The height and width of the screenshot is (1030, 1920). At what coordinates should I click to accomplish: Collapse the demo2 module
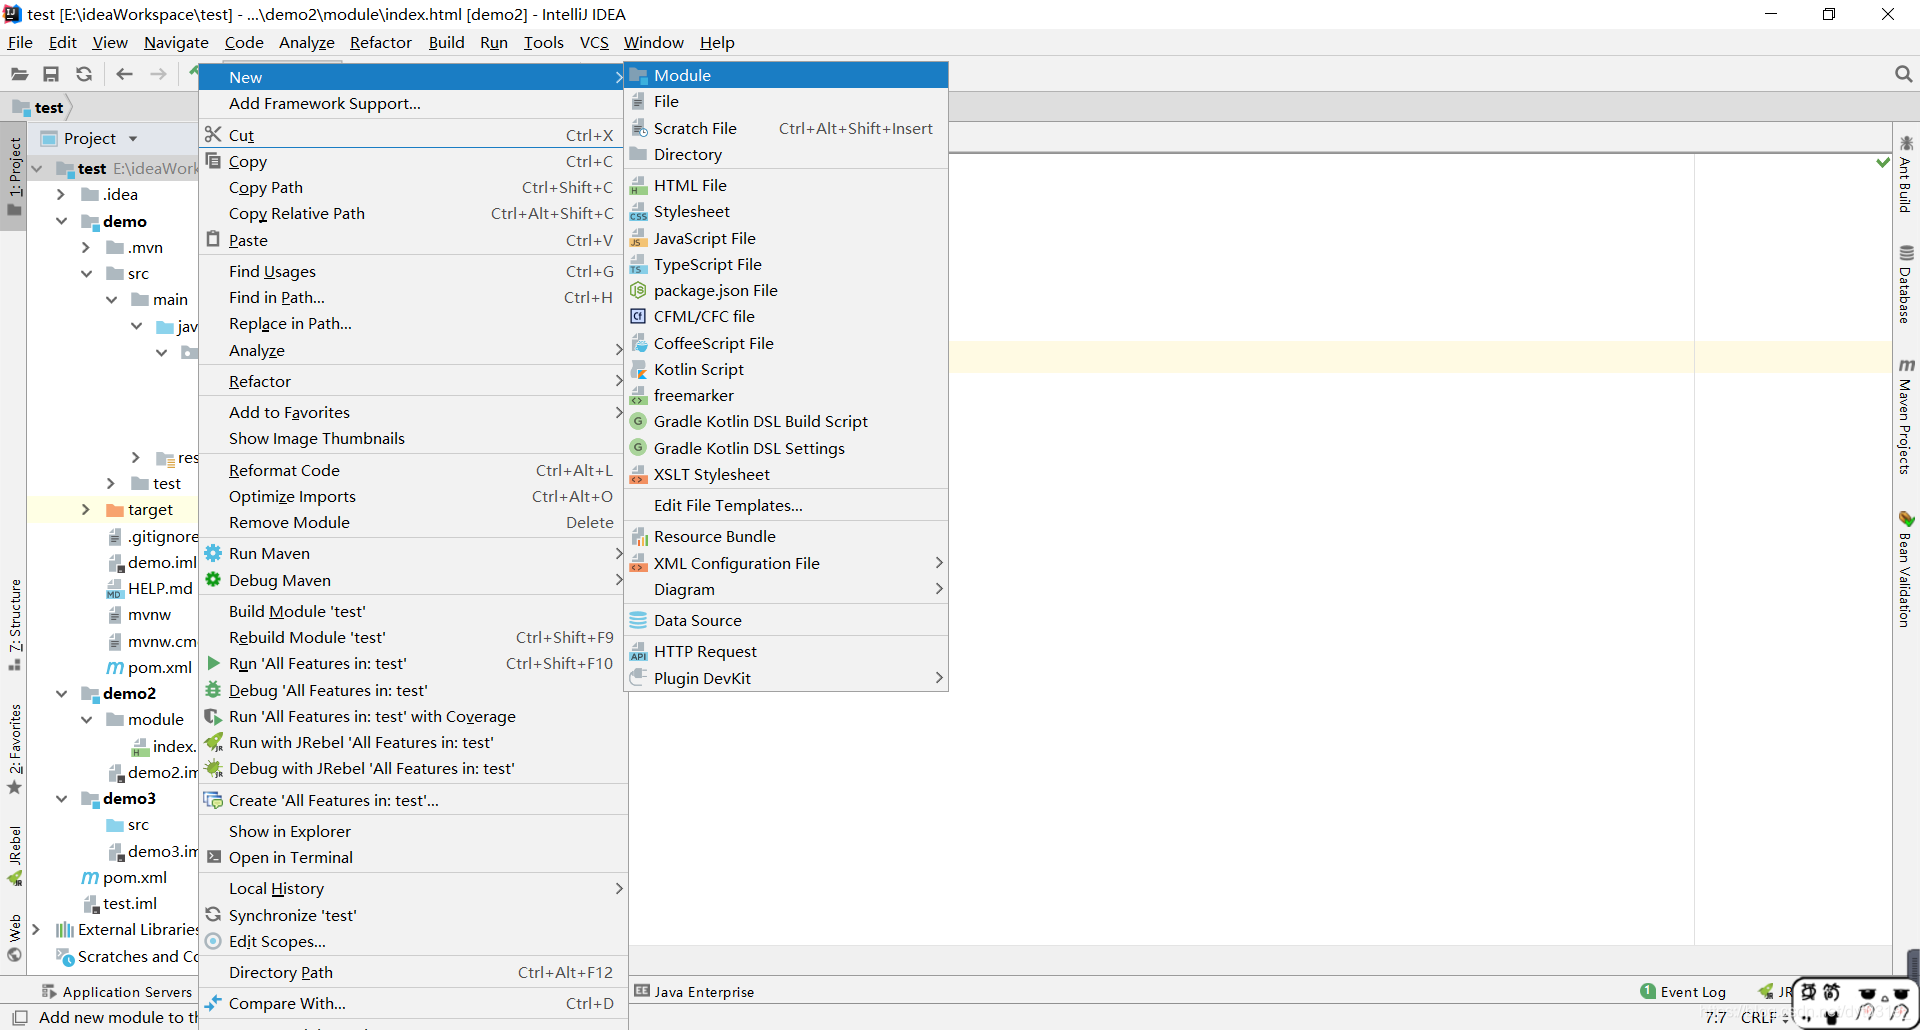(x=61, y=693)
